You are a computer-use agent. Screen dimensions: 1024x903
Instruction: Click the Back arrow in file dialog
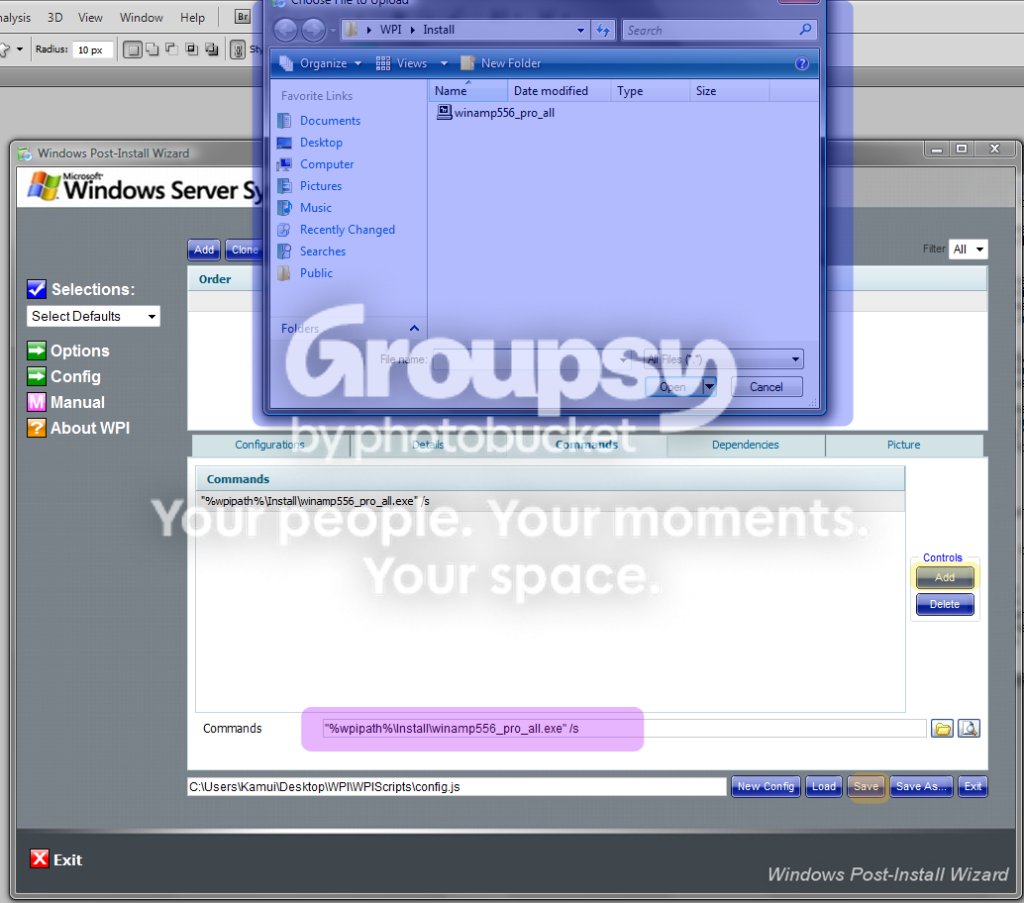[285, 29]
